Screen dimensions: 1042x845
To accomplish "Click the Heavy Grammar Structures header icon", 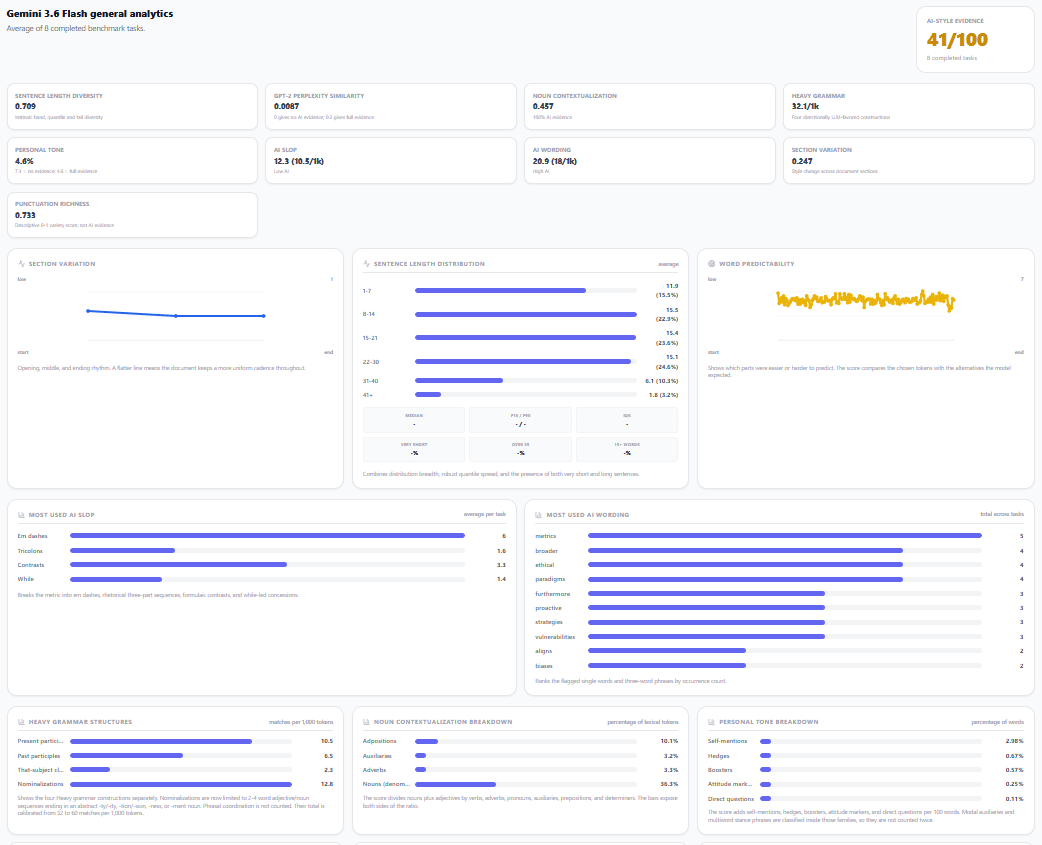I will [x=21, y=721].
